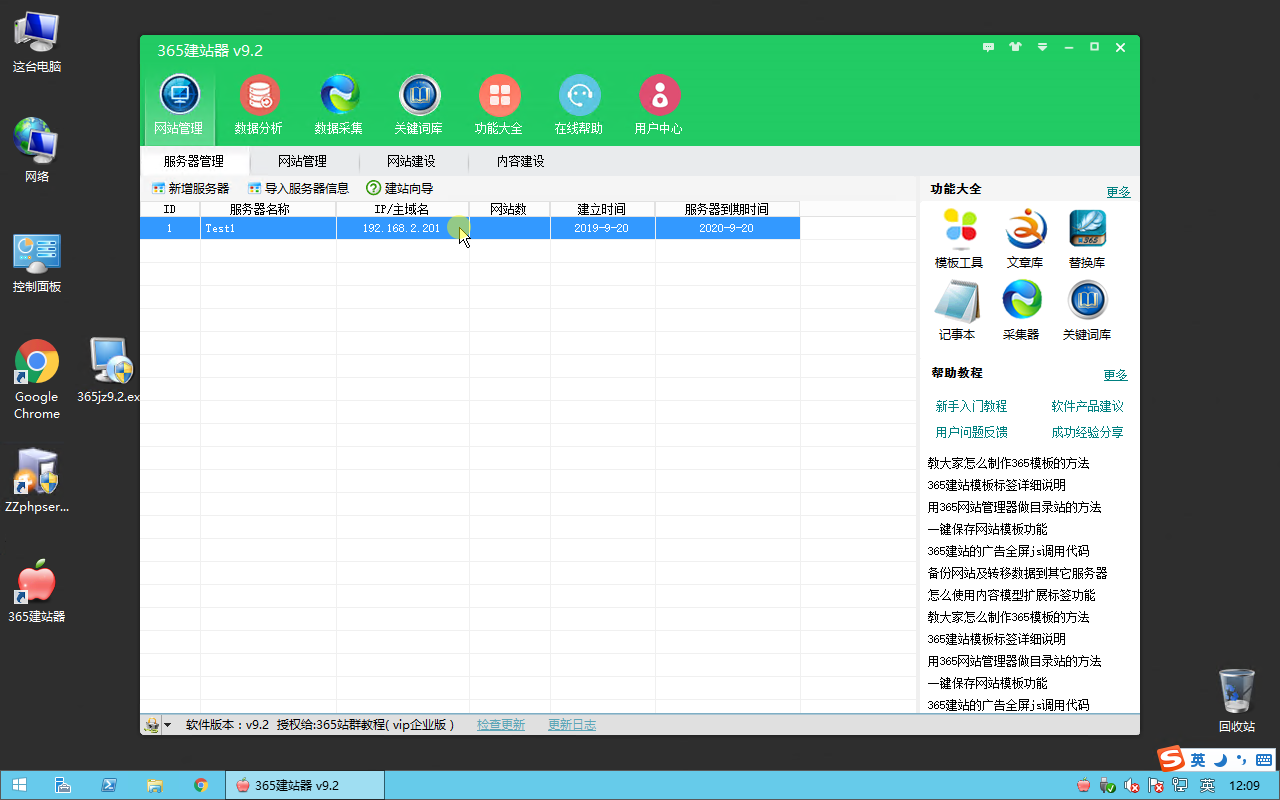Image resolution: width=1280 pixels, height=800 pixels.
Task: Click the 导入服务器信息 button
Action: pos(298,188)
